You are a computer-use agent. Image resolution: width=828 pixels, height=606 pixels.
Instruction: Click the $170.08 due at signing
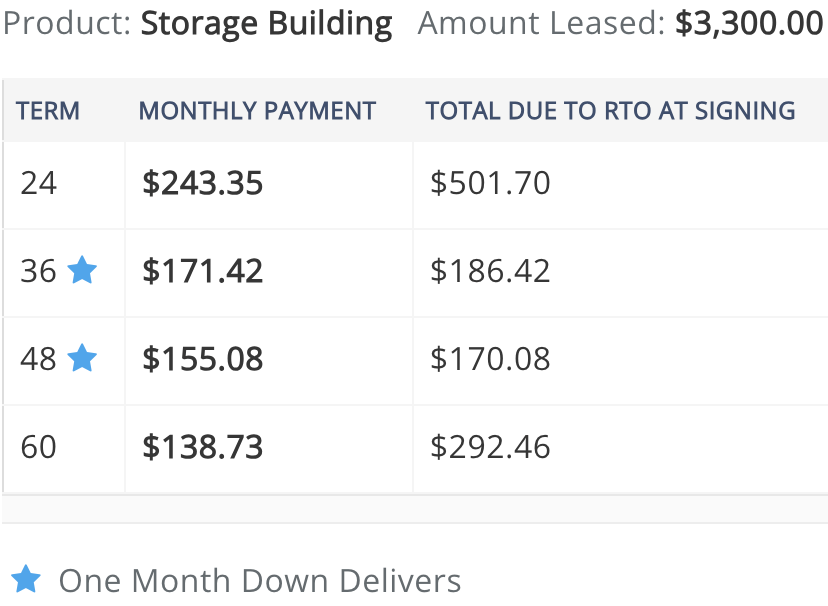coord(490,359)
